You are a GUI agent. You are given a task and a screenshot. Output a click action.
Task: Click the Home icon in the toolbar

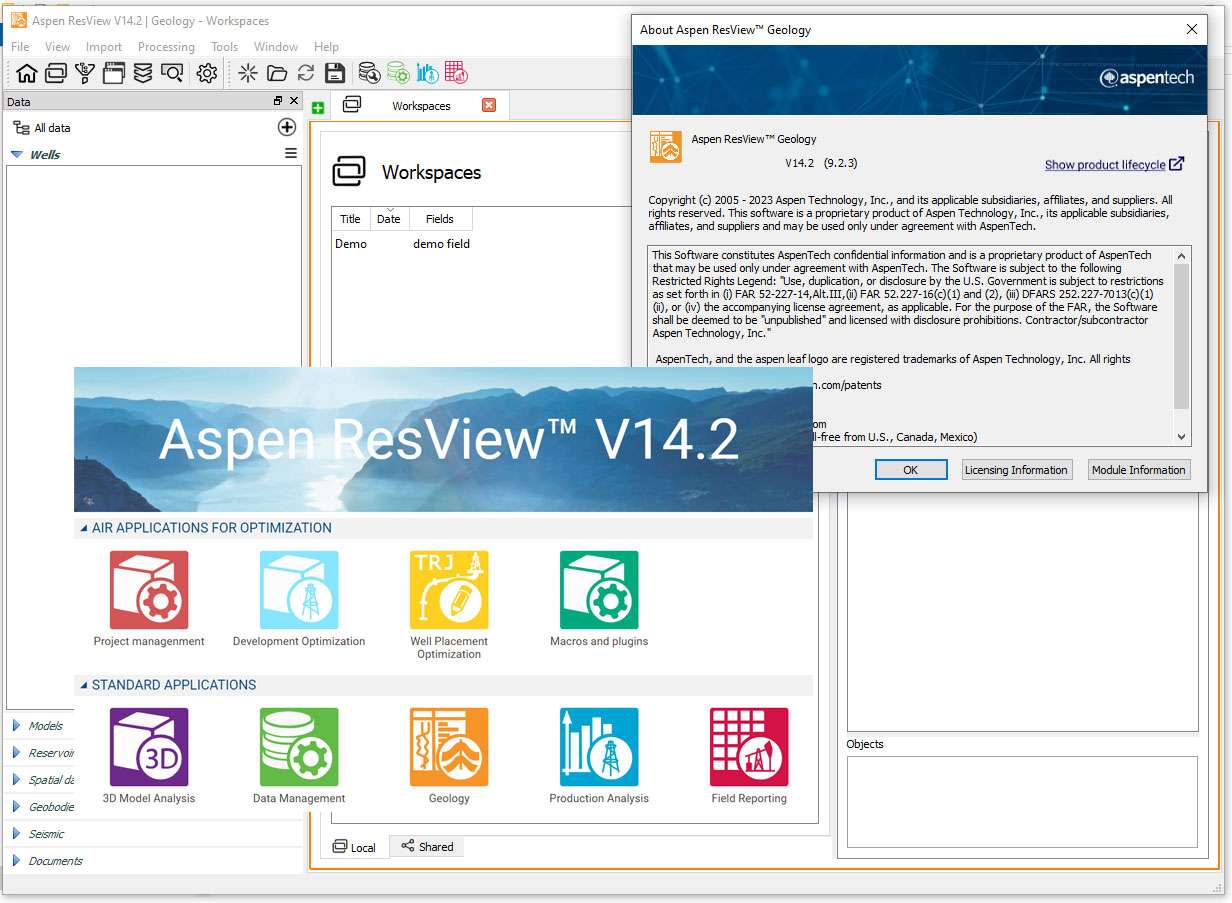[x=27, y=73]
